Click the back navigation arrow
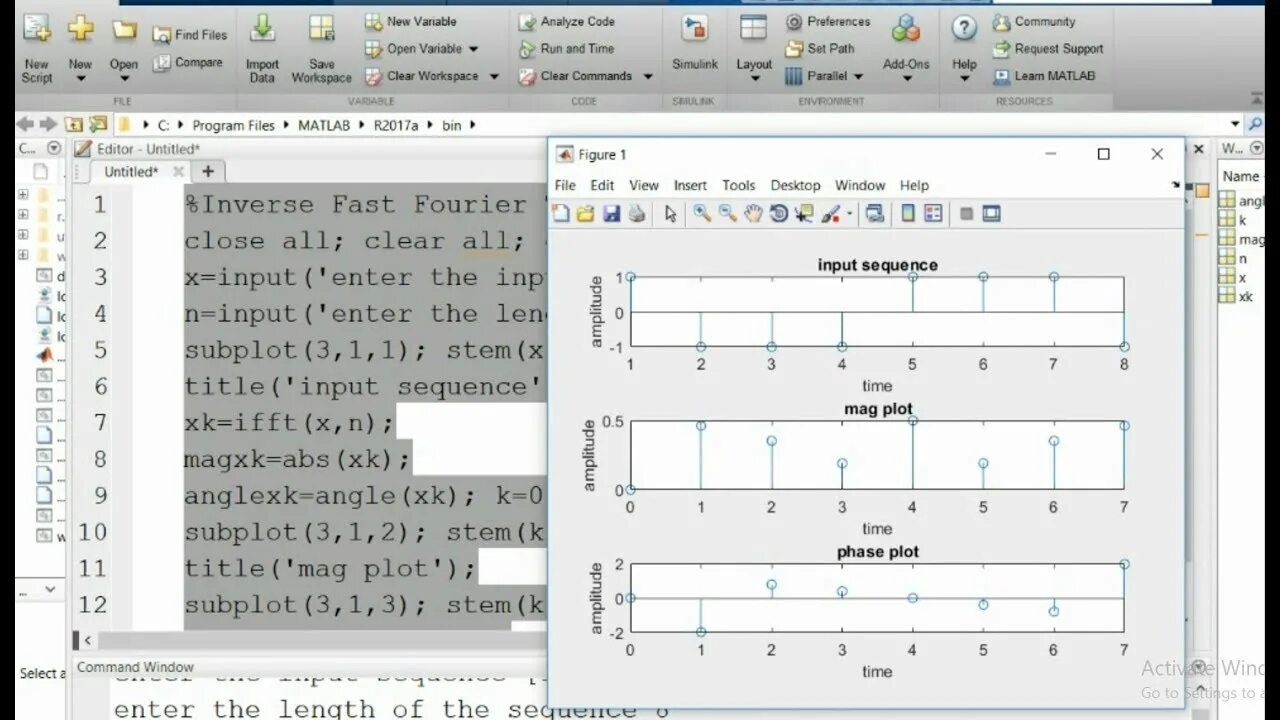The height and width of the screenshot is (720, 1280). 25,124
